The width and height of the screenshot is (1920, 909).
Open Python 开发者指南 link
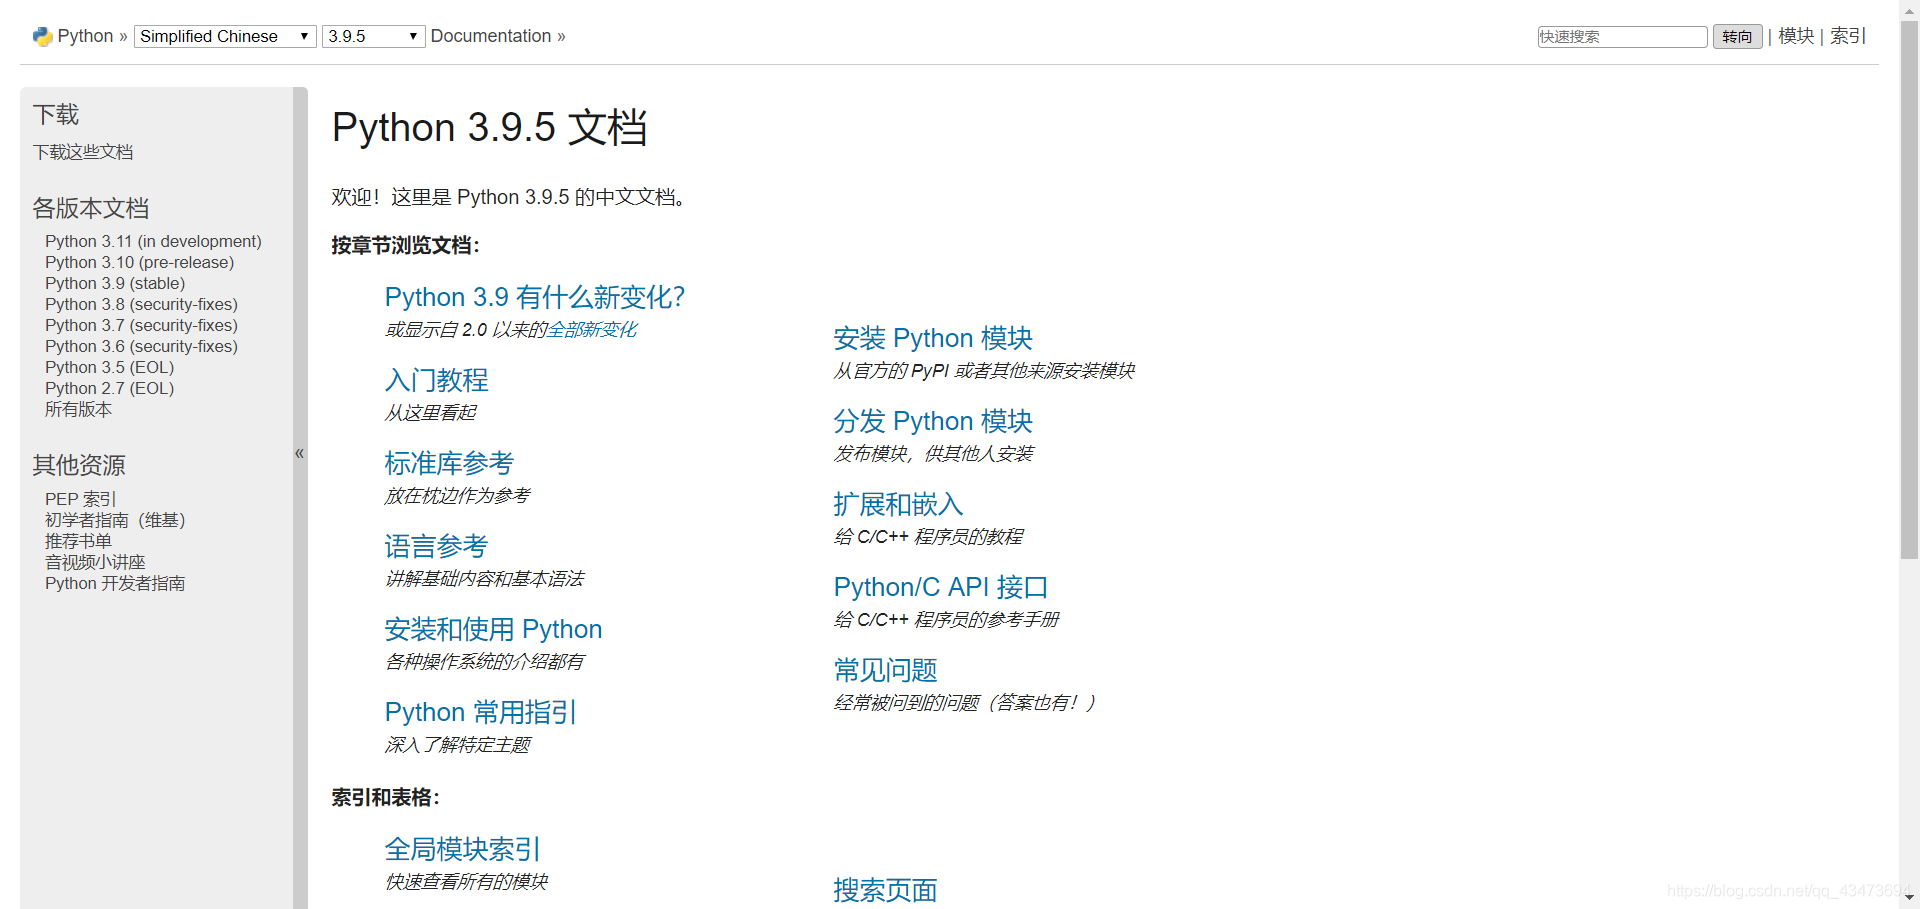(115, 583)
